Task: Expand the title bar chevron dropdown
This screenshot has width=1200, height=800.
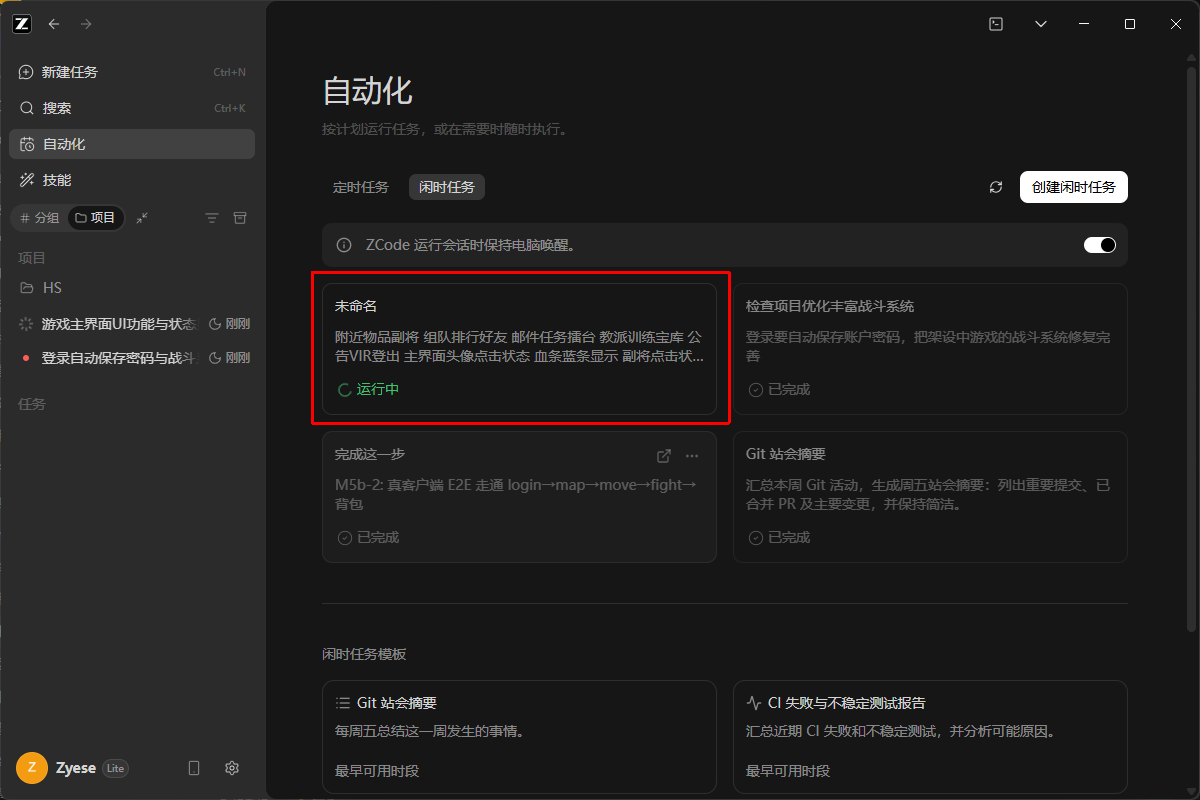Action: point(1041,24)
